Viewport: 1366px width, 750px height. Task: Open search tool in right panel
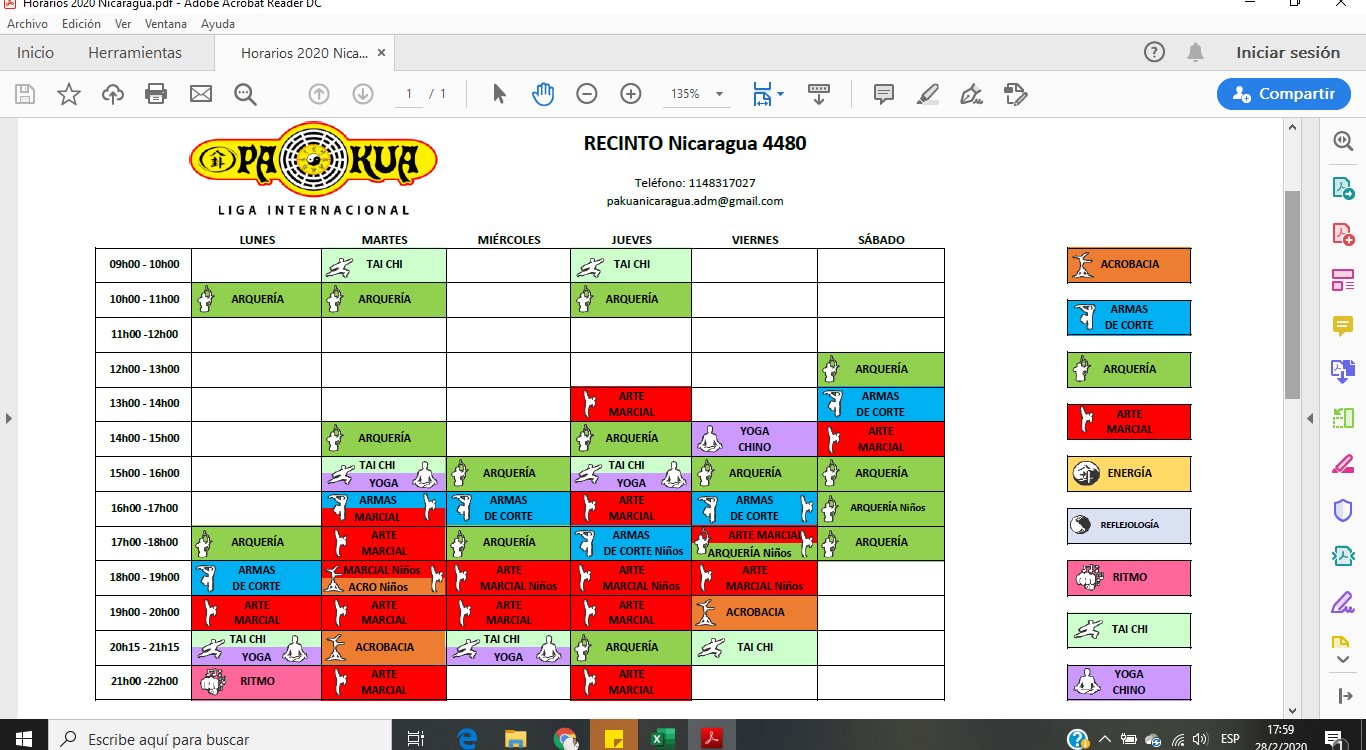click(1342, 141)
